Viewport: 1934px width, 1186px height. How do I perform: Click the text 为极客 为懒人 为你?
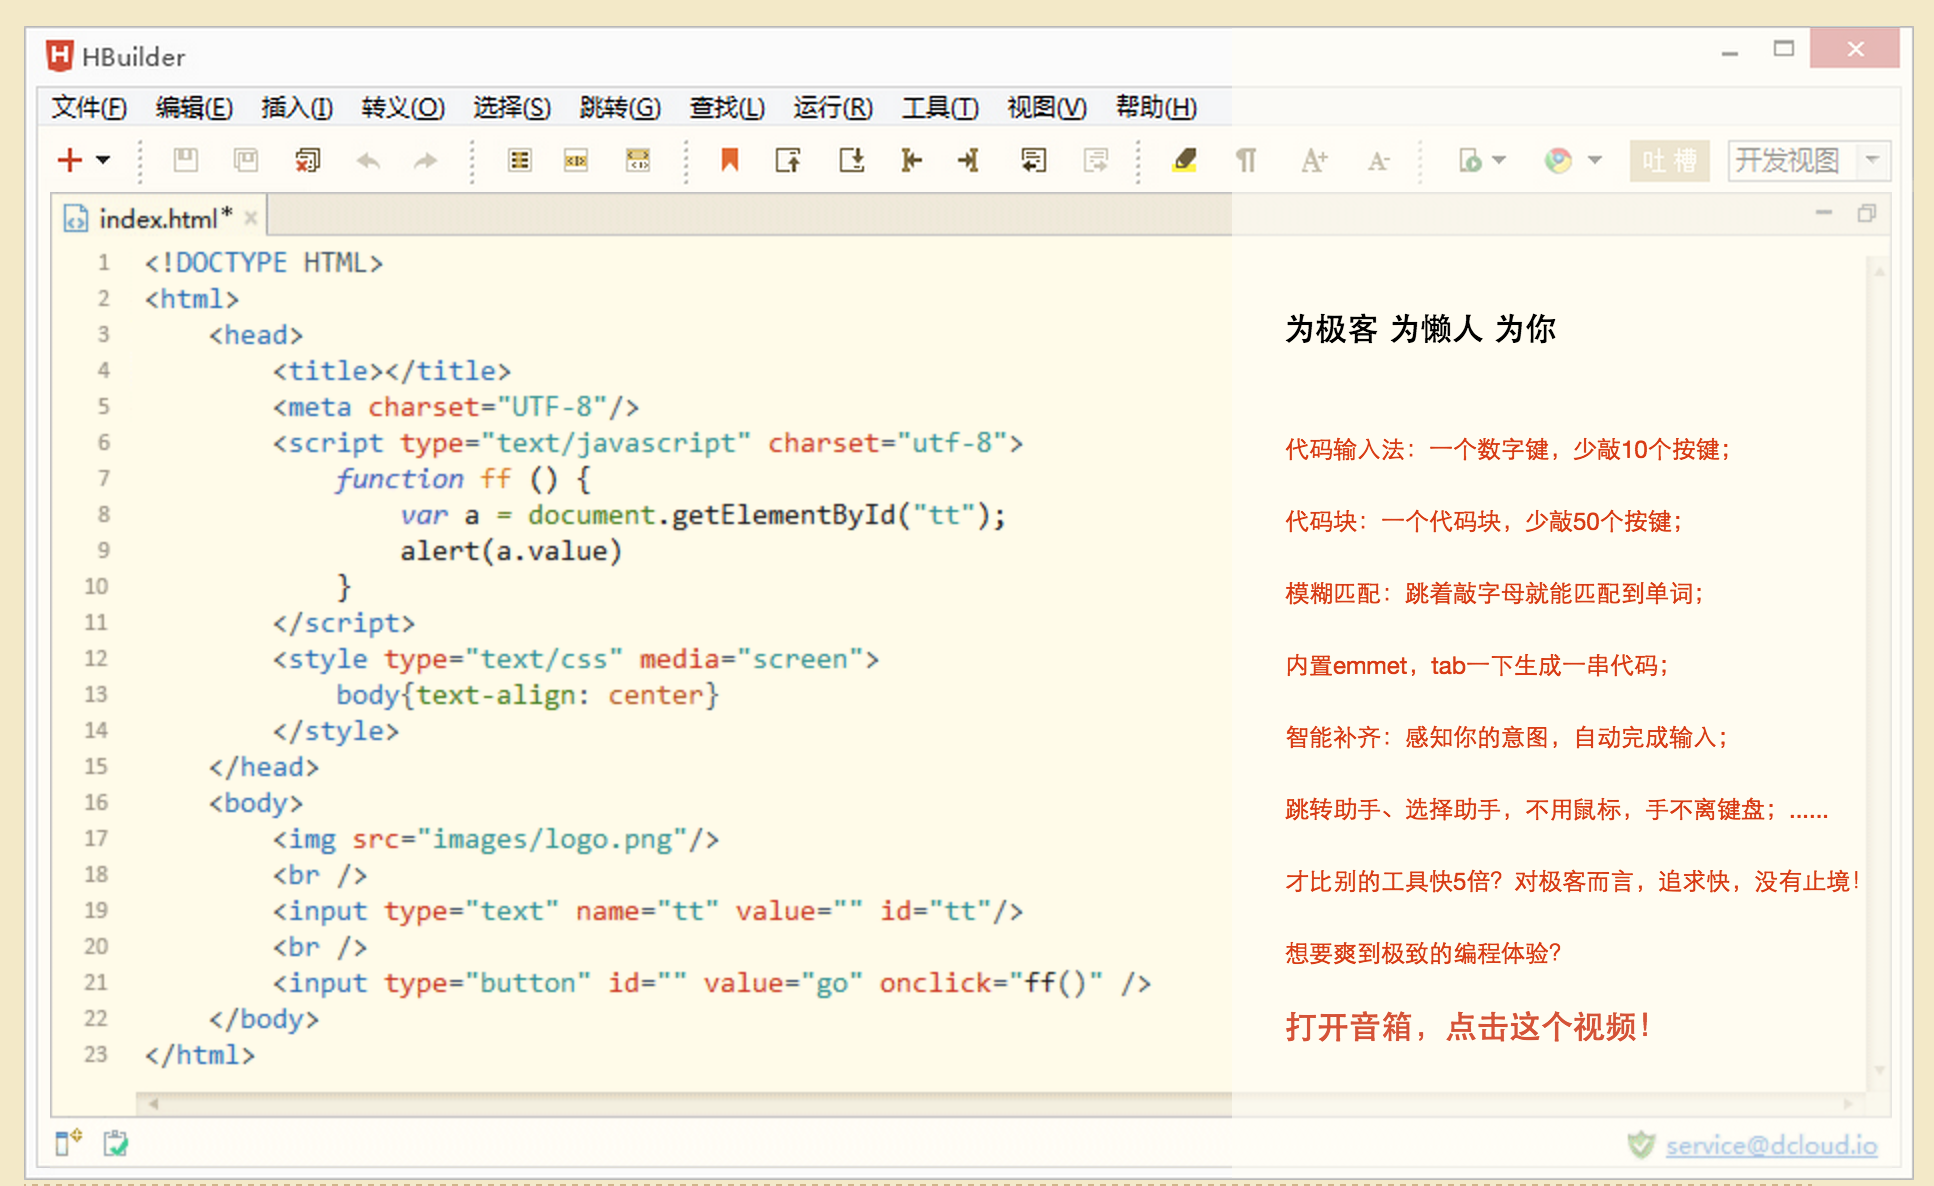(x=1420, y=329)
